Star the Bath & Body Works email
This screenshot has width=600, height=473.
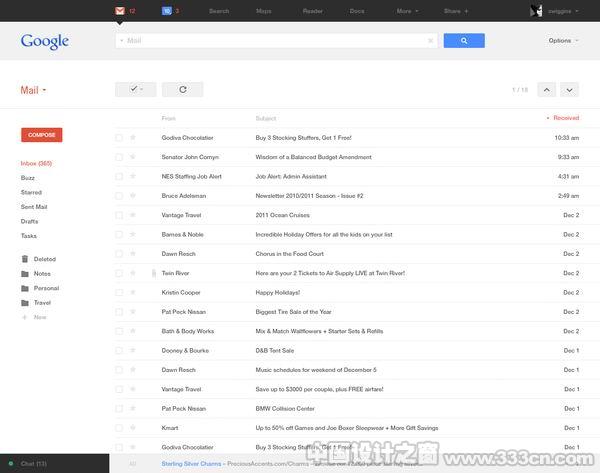[133, 331]
